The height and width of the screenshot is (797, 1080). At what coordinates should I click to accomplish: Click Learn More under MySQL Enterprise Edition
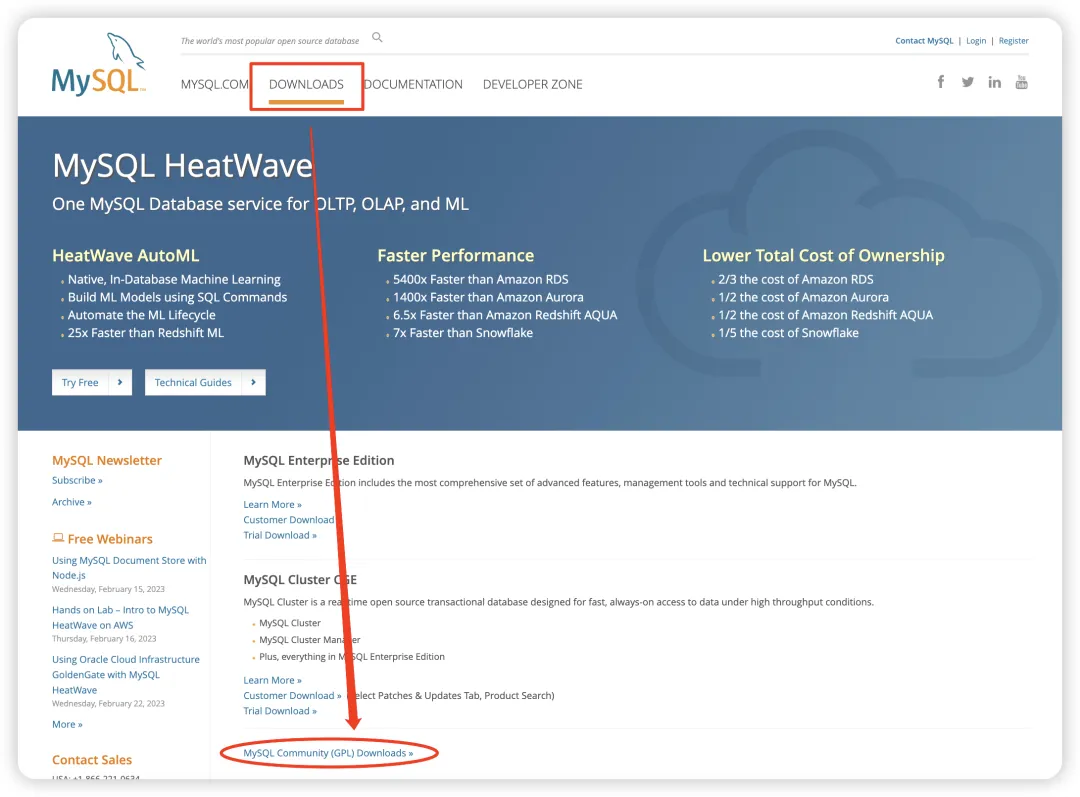click(x=272, y=504)
